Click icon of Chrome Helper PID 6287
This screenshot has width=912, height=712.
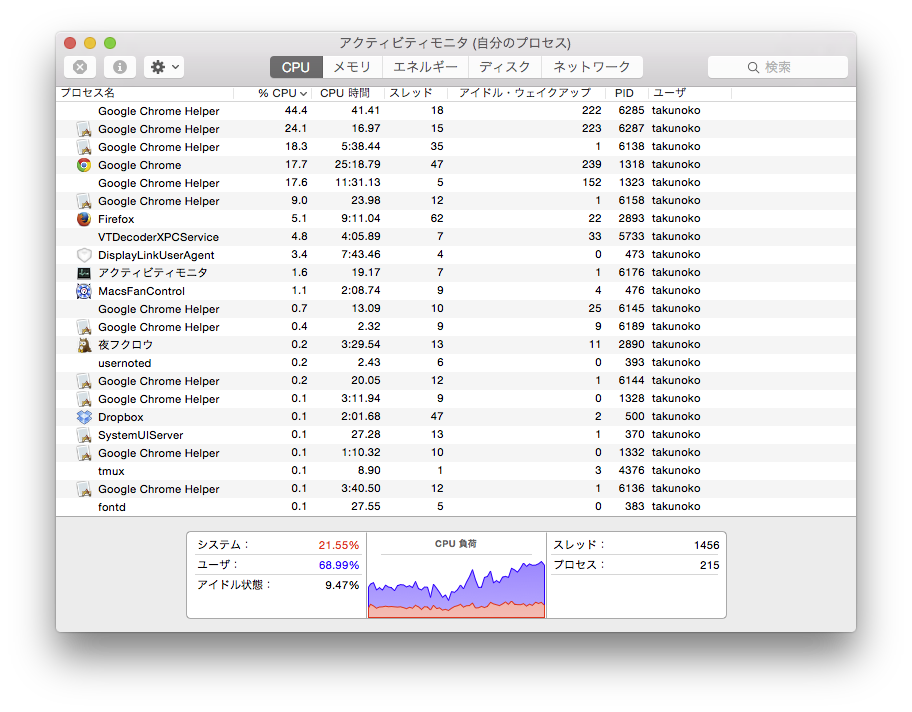click(x=84, y=129)
